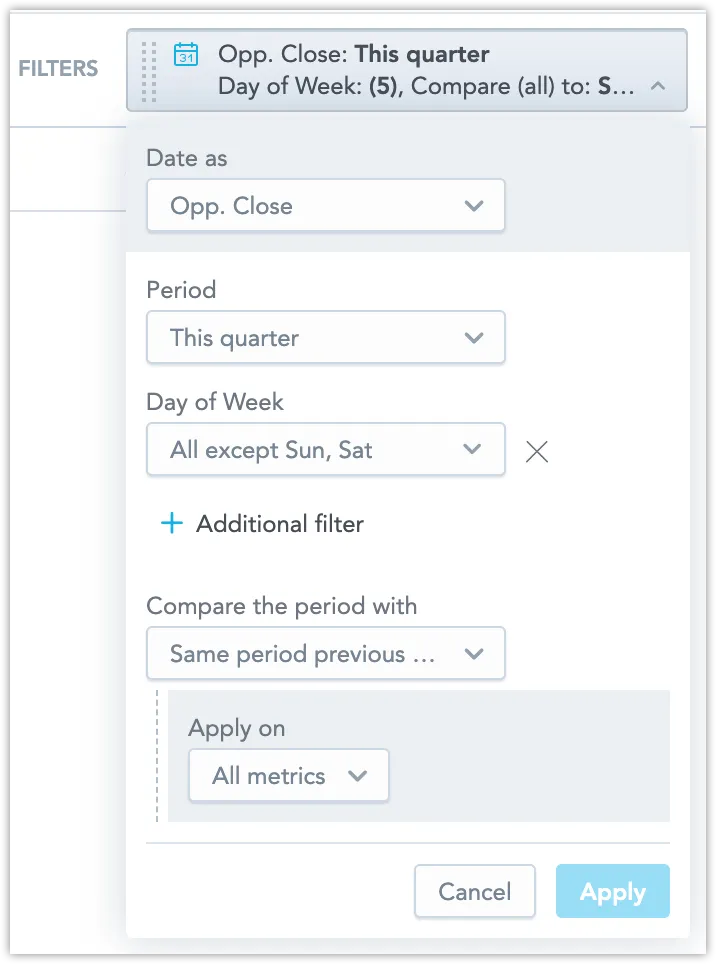This screenshot has height=964, width=716.
Task: Select the Opp. Close filter pill
Action: click(x=400, y=70)
